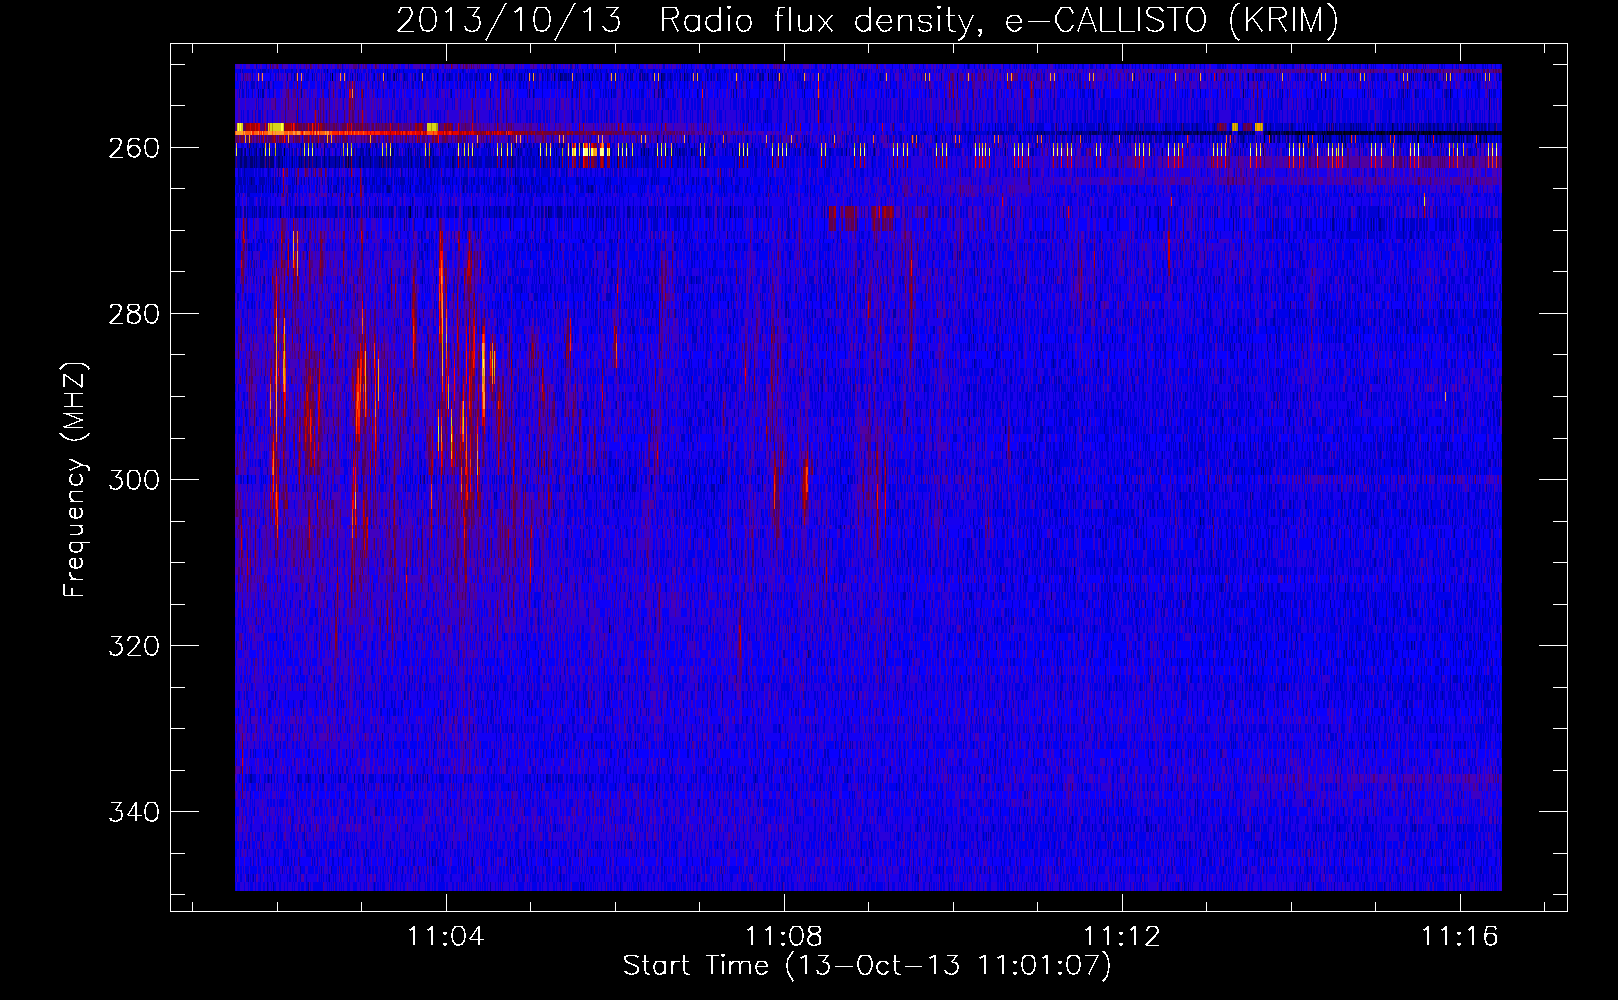This screenshot has height=1000, width=1618.
Task: Click the "Frequency (MHZ)" axis label
Action: tap(75, 479)
